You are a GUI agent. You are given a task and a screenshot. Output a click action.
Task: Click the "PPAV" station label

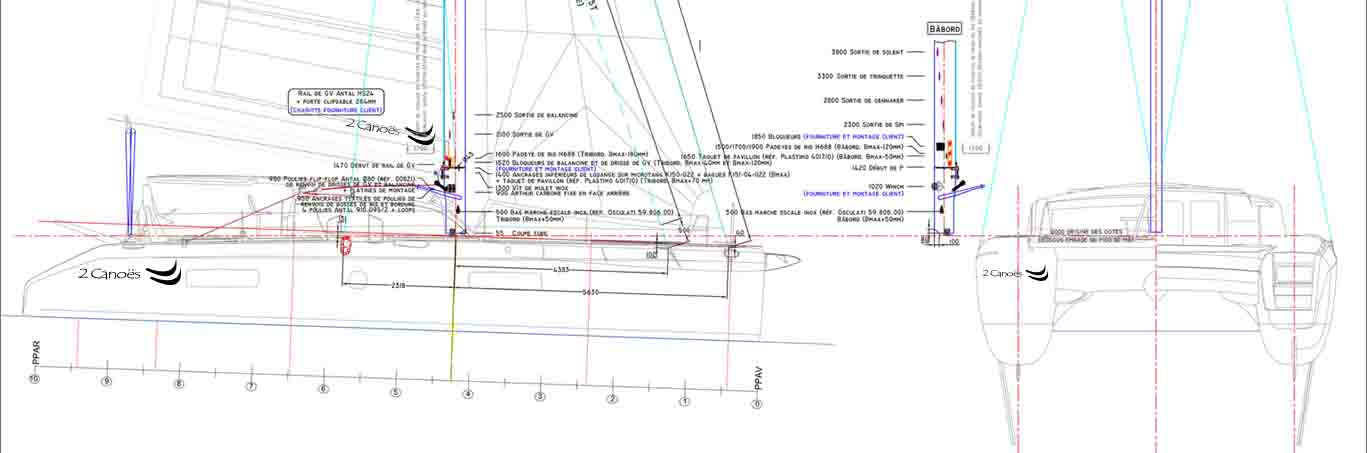click(757, 377)
